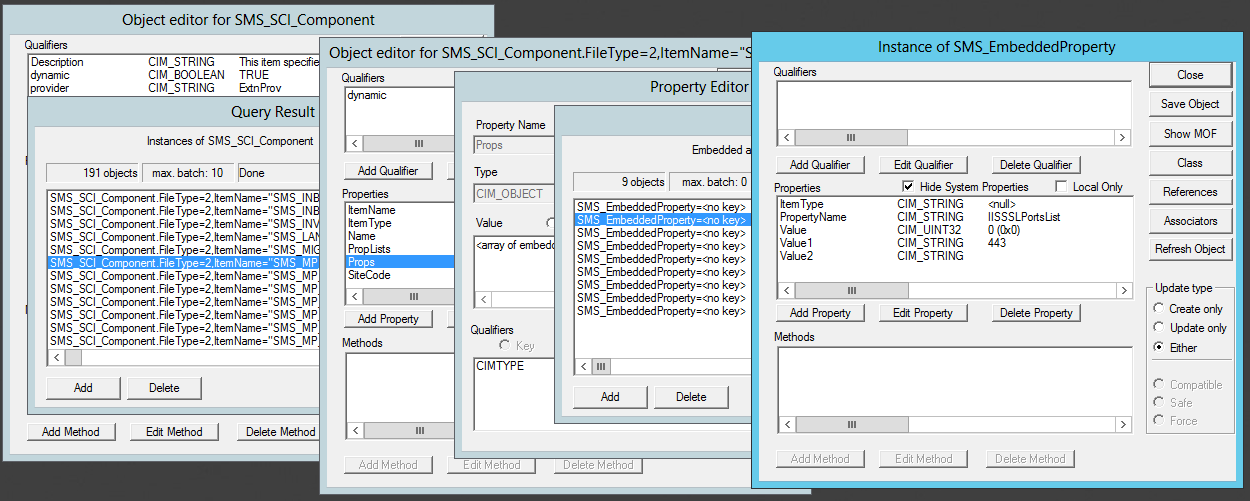Click left scroll arrow in Query Result list

click(x=56, y=357)
